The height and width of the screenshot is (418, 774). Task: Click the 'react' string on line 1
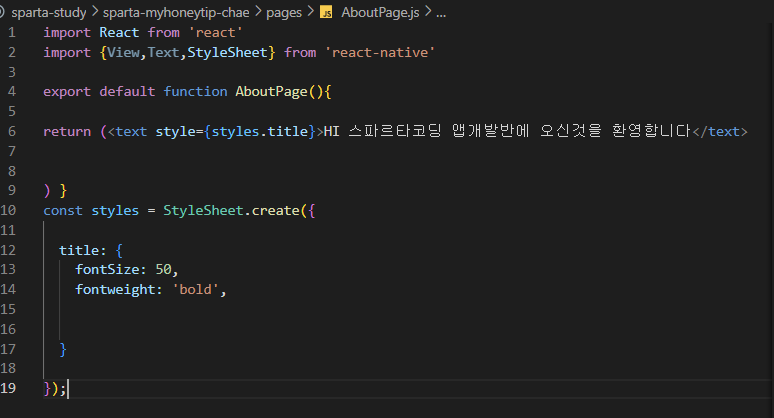point(216,33)
